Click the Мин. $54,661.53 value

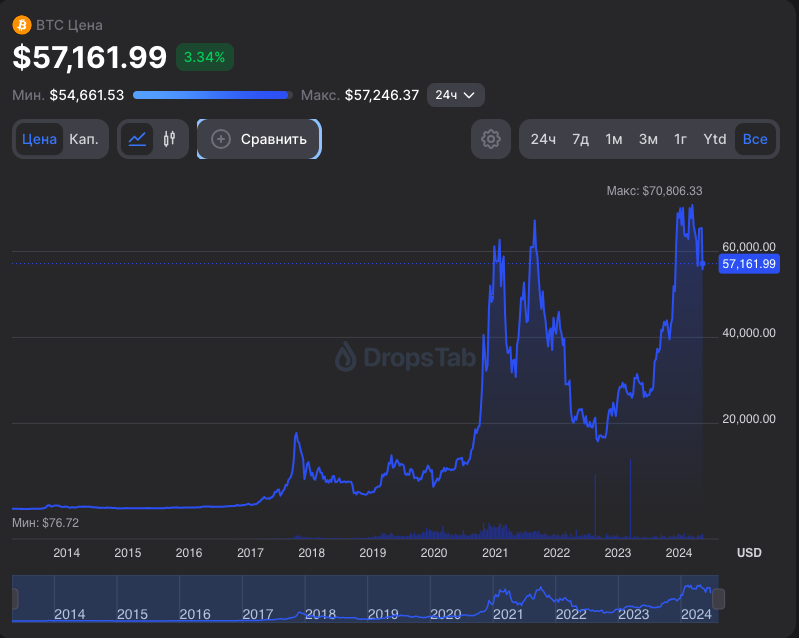[x=68, y=95]
